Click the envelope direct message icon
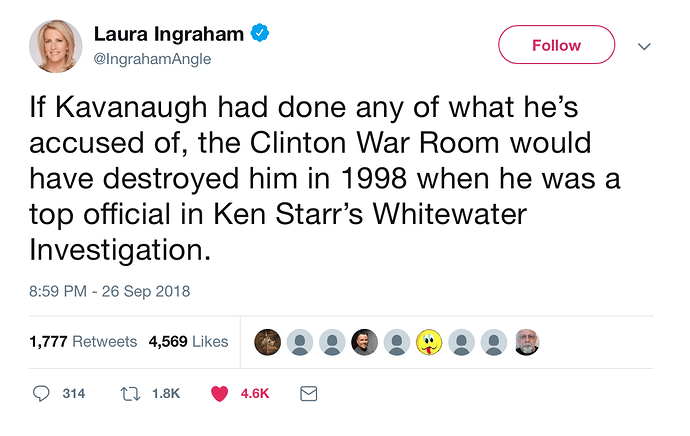690x436 pixels. point(308,394)
